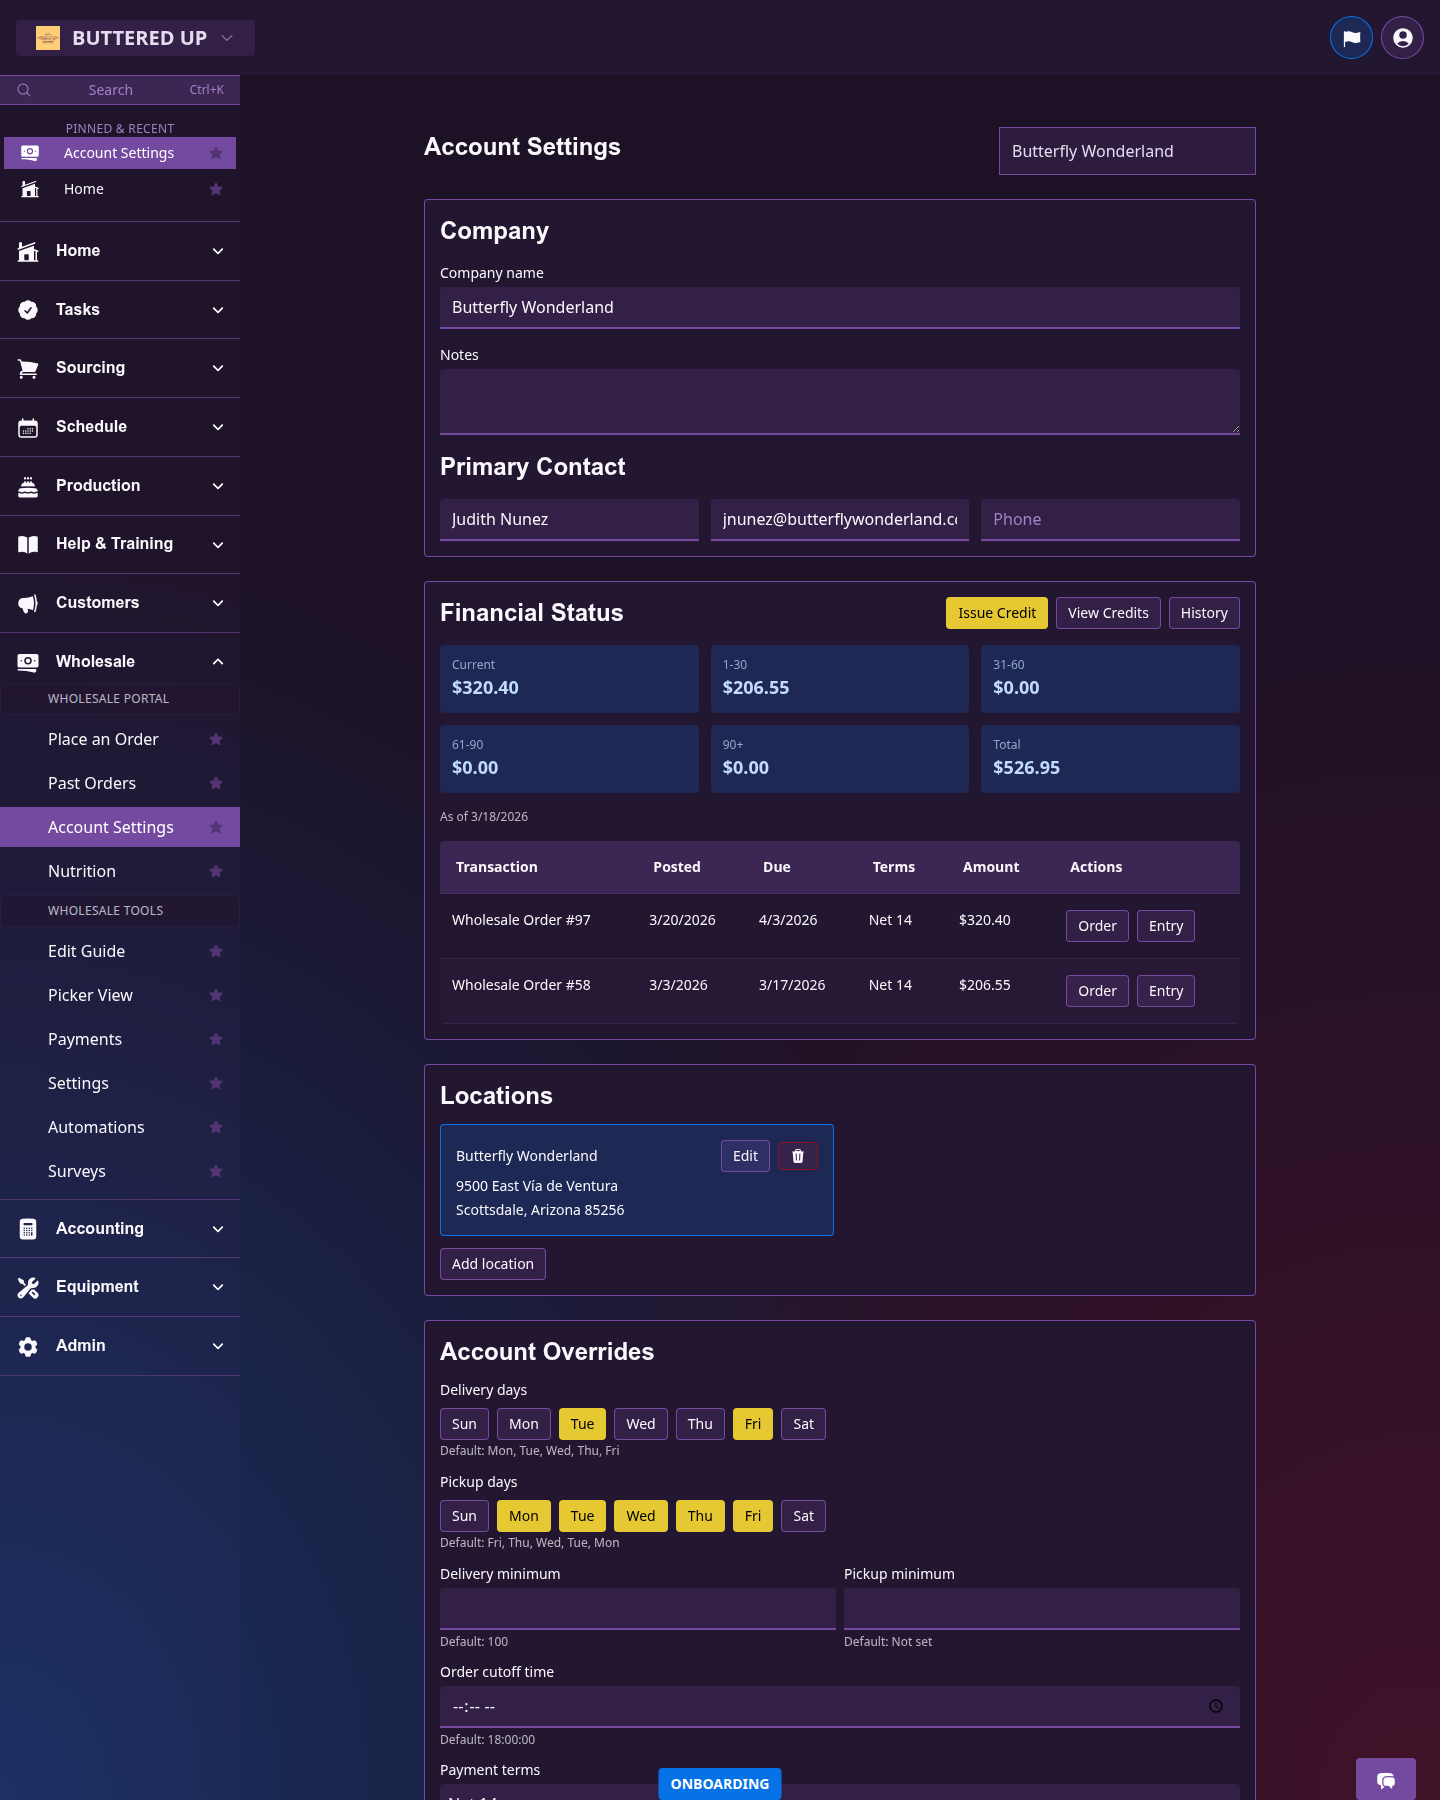Click the Company name field
The width and height of the screenshot is (1440, 1800).
840,308
